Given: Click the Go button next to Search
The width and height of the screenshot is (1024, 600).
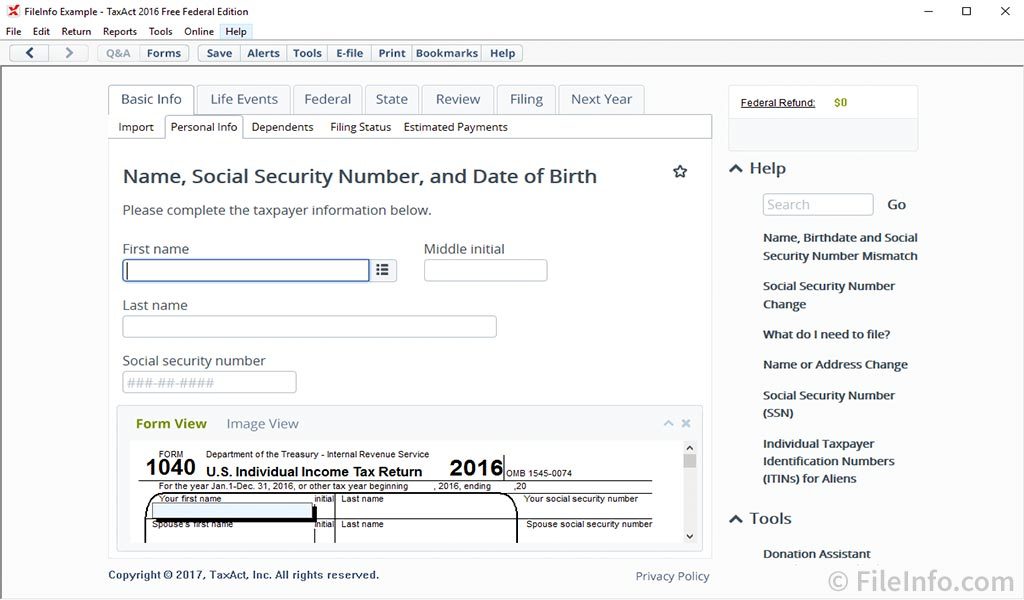Looking at the screenshot, I should point(897,204).
